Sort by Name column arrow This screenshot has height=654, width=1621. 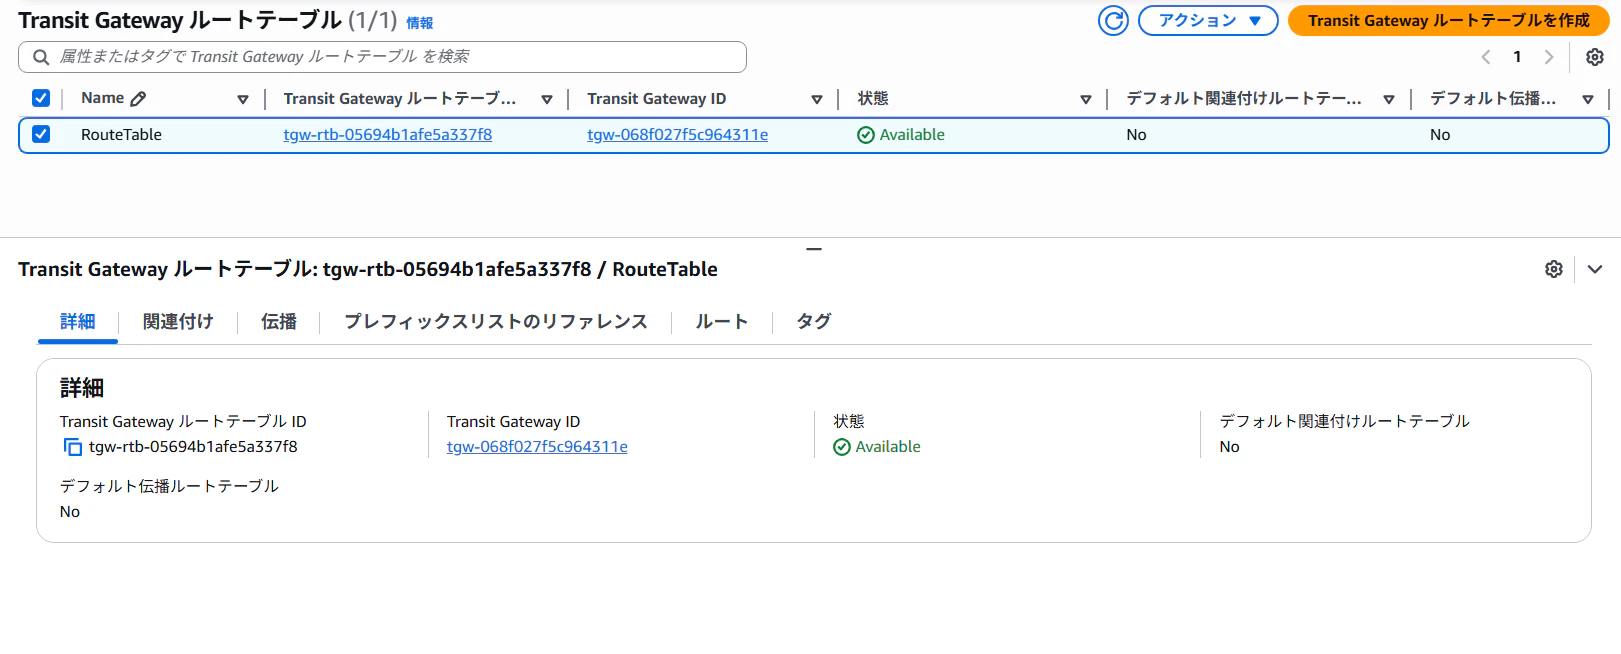click(243, 99)
